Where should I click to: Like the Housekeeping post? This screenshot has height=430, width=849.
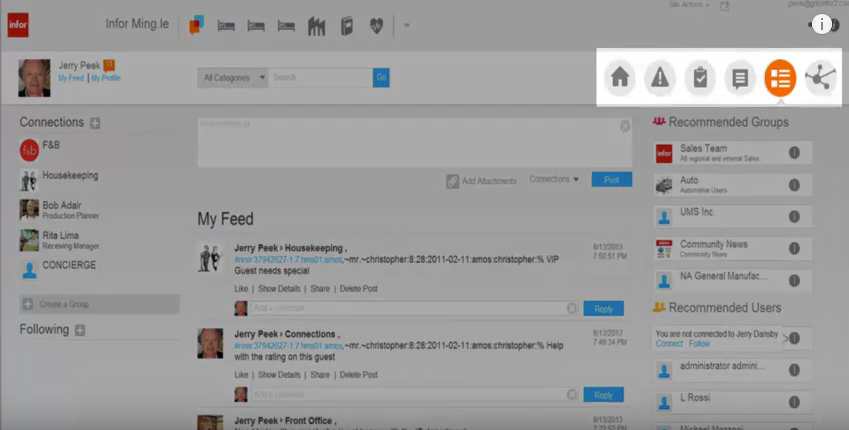(x=241, y=289)
